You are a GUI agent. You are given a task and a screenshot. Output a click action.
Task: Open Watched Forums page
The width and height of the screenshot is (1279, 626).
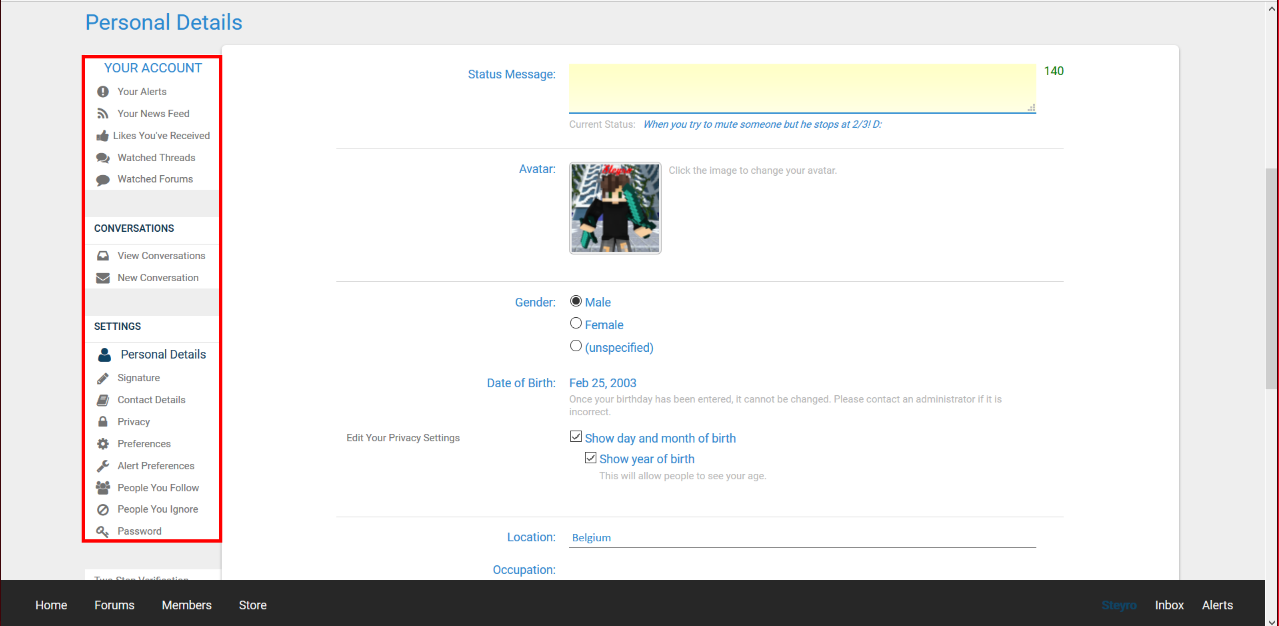click(155, 180)
